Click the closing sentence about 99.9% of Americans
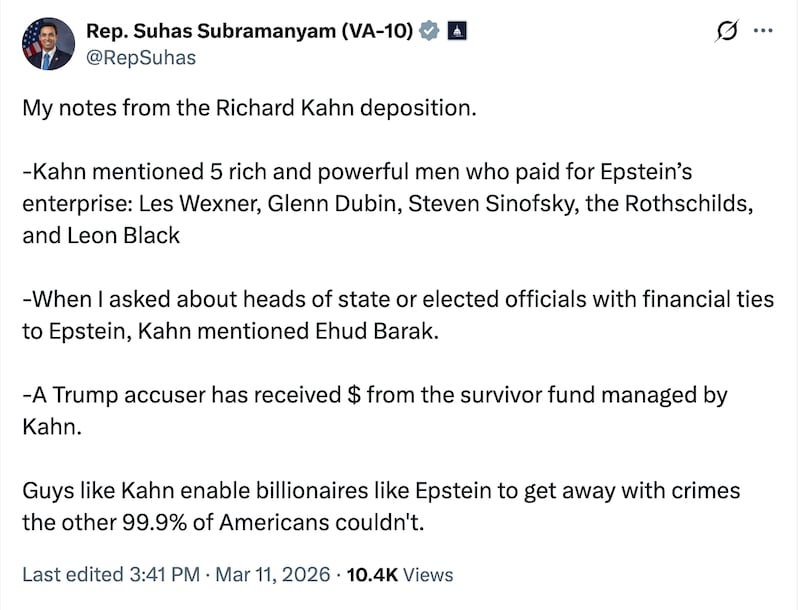This screenshot has height=610, width=800. [380, 491]
